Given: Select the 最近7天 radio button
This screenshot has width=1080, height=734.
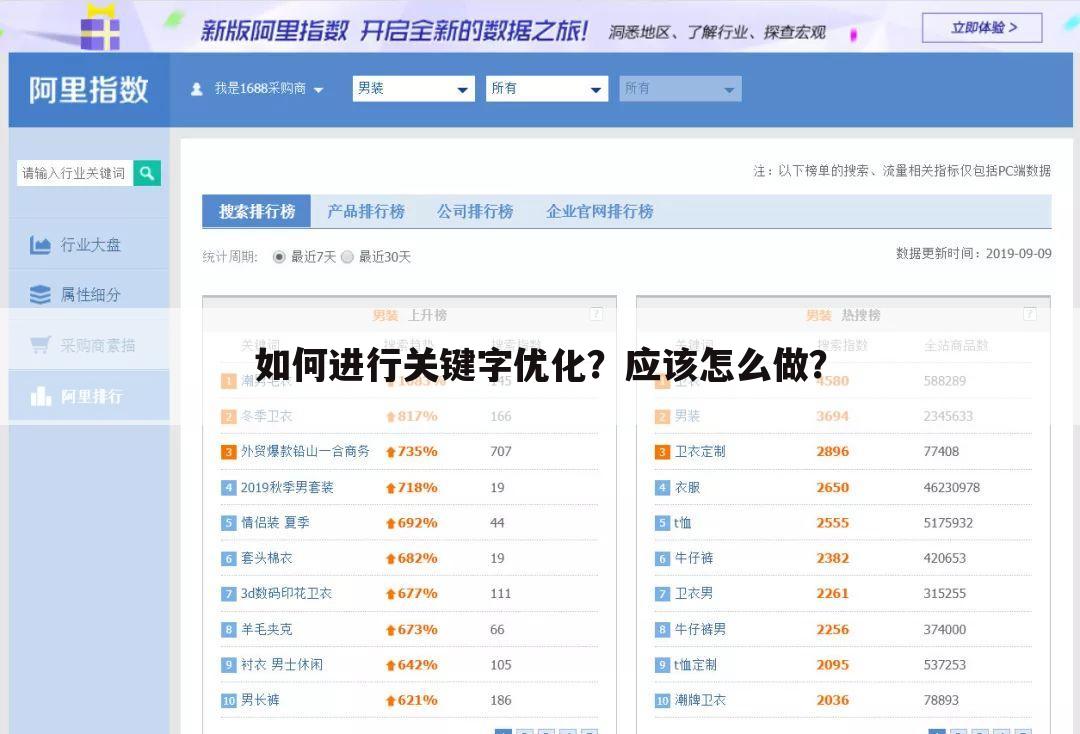Looking at the screenshot, I should tap(279, 257).
